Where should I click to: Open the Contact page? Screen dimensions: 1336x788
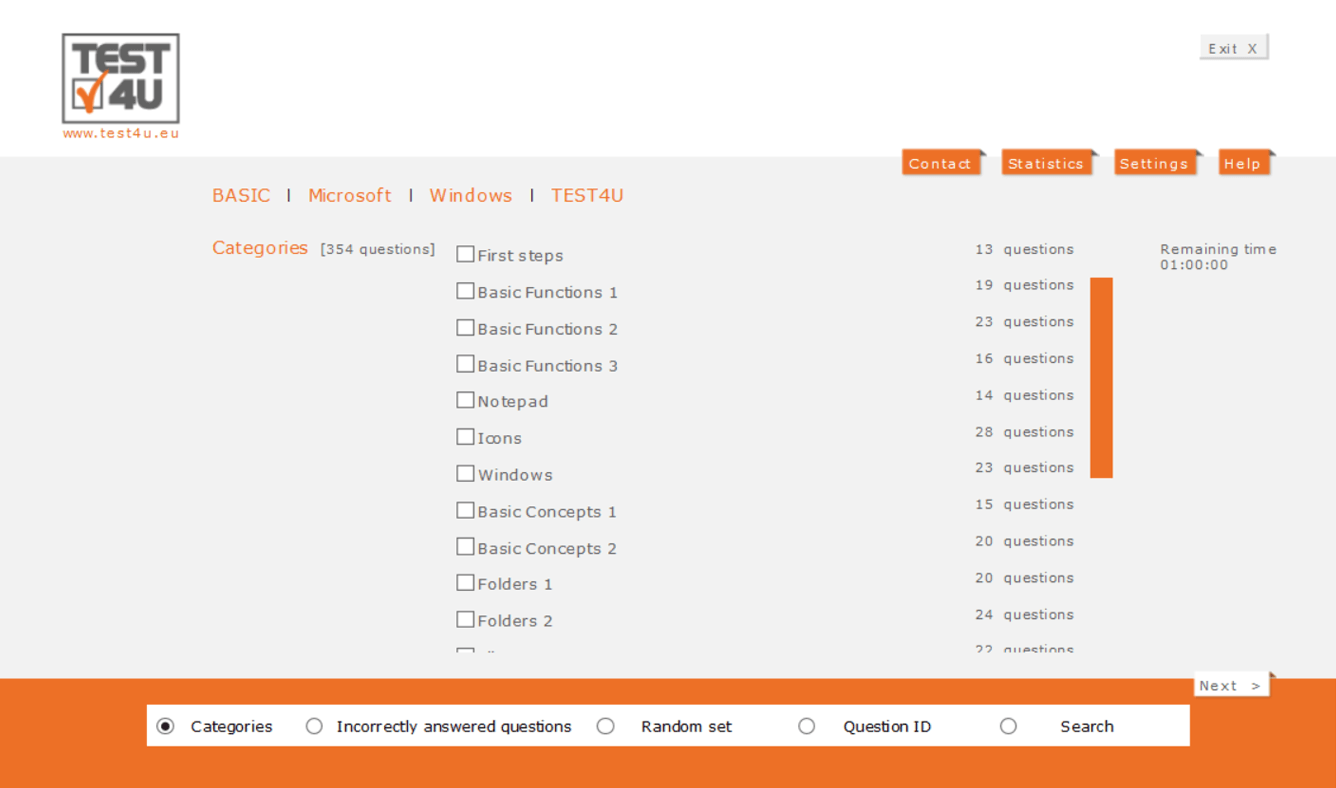click(x=940, y=163)
